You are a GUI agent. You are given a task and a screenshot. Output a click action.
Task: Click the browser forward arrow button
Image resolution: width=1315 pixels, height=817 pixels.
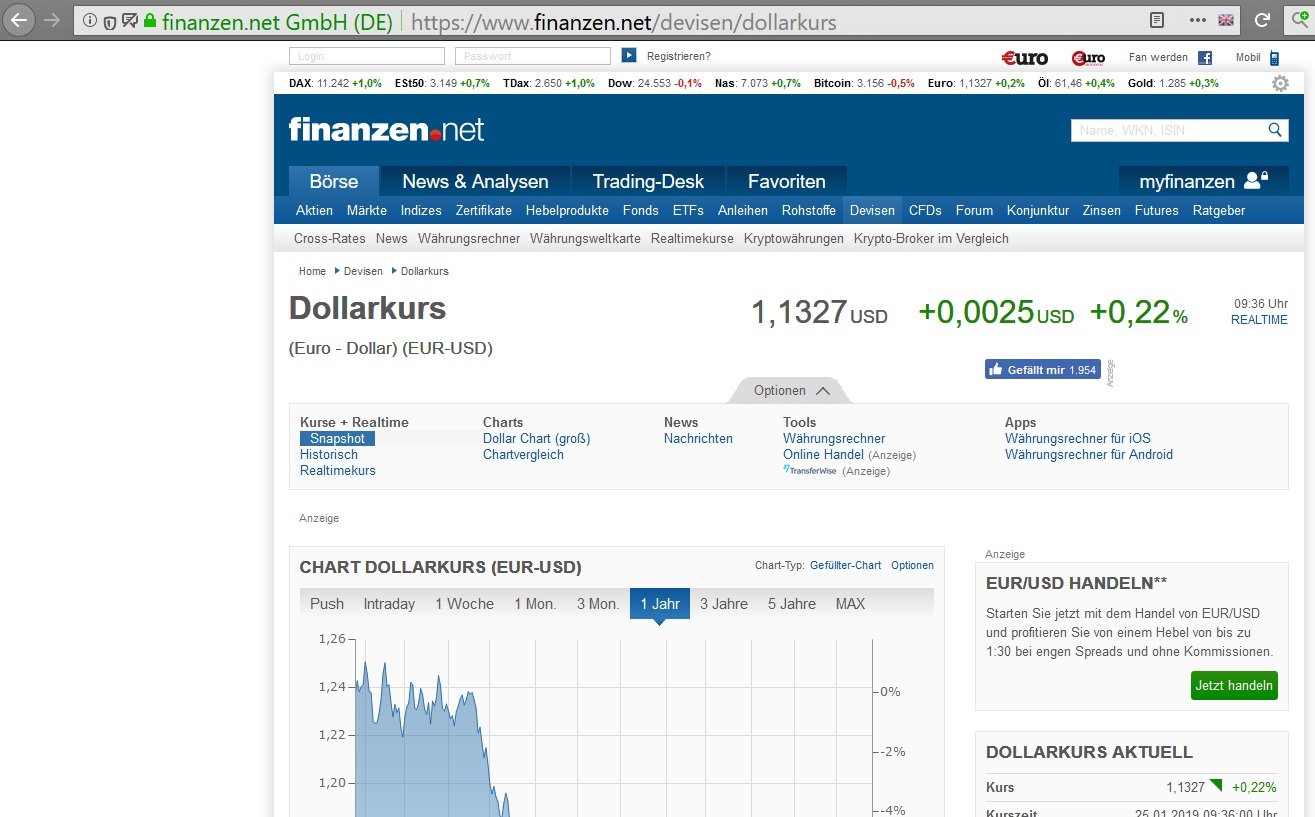[52, 20]
